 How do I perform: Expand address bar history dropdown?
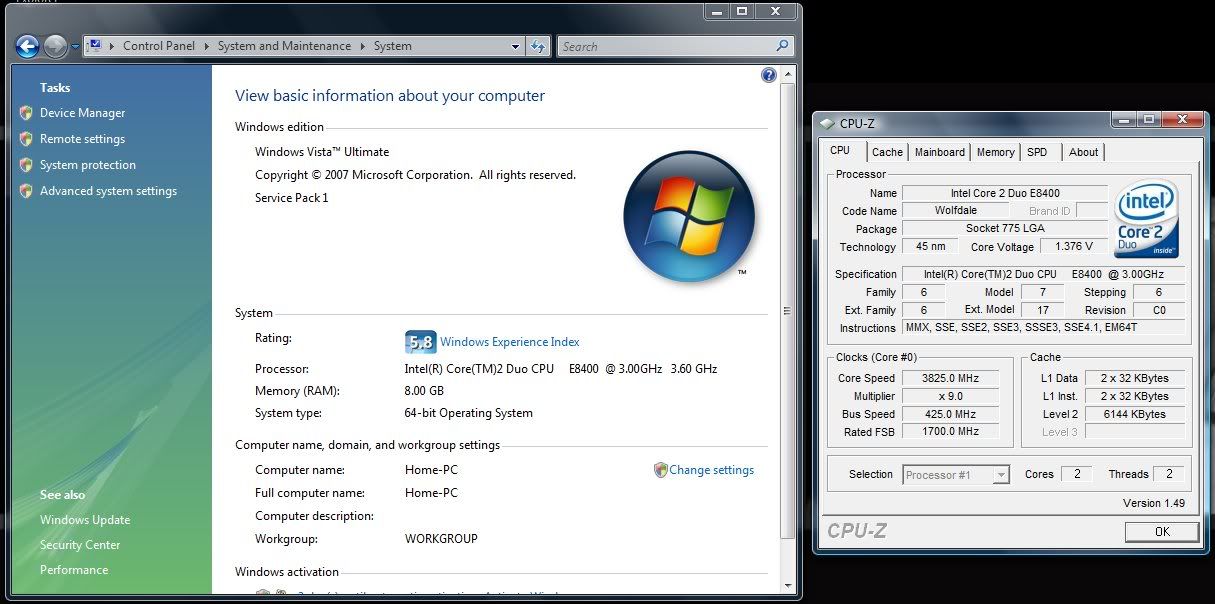[516, 46]
